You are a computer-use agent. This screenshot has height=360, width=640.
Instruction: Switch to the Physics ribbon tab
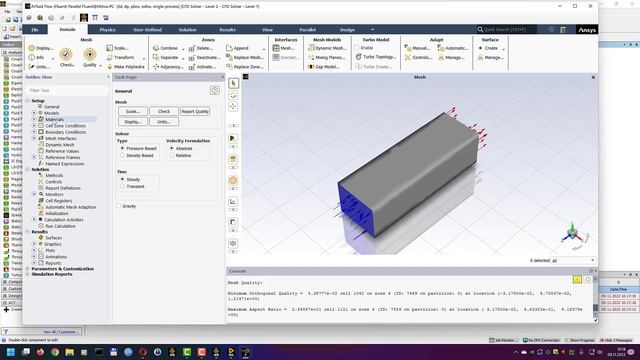108,30
